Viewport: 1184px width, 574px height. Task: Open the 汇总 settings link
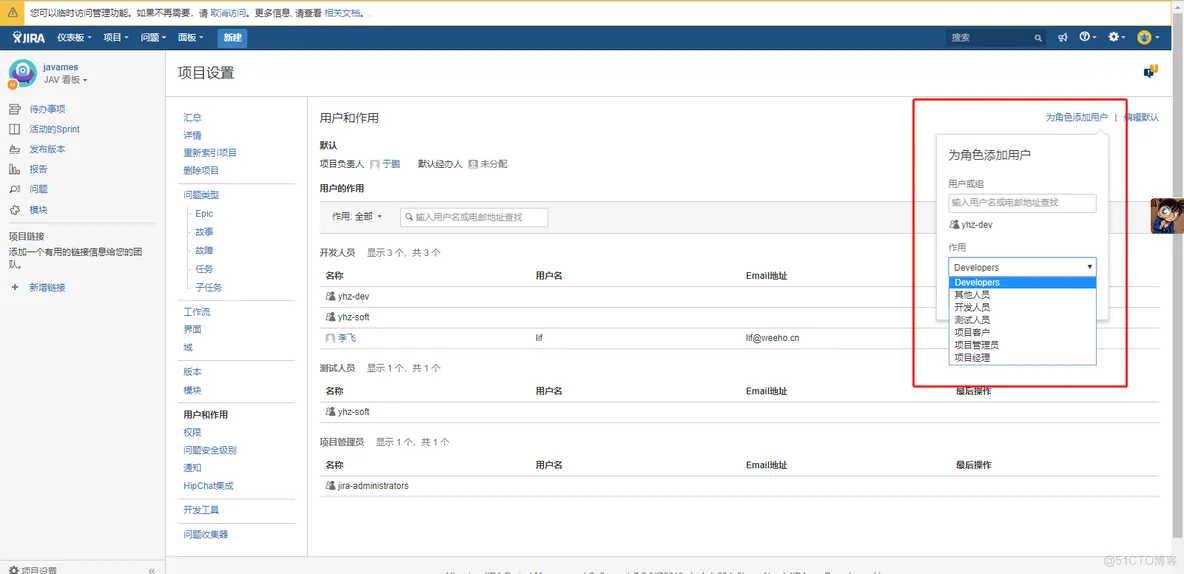coord(193,118)
